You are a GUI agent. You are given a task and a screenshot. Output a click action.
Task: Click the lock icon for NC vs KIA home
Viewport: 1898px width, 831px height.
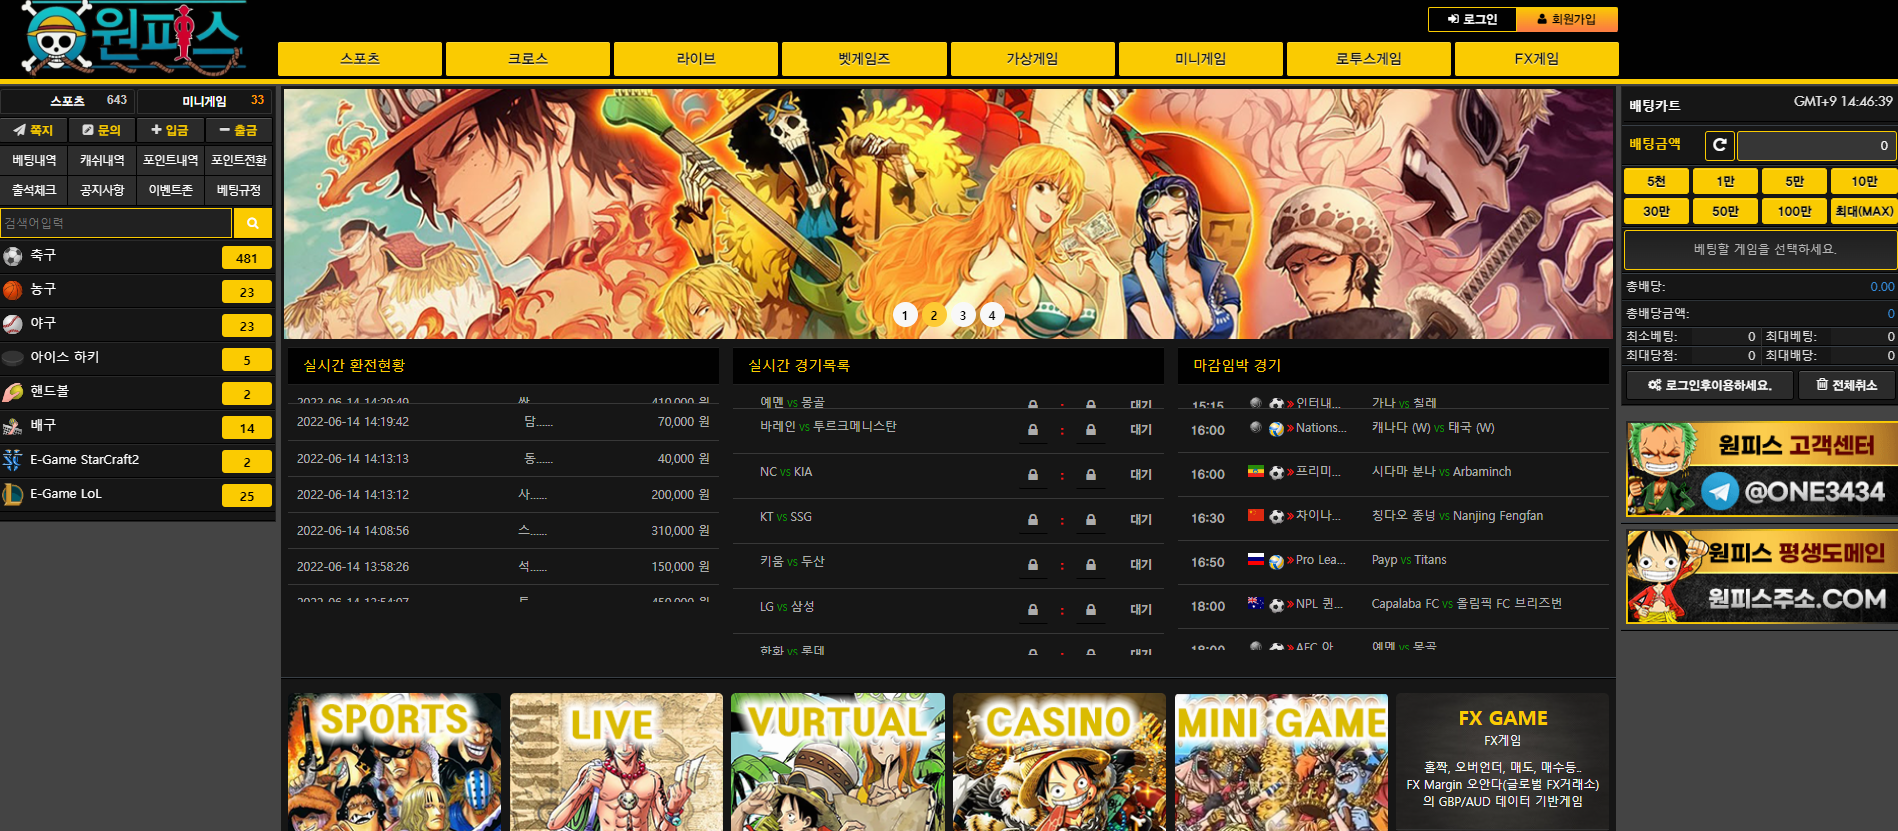(x=1033, y=475)
